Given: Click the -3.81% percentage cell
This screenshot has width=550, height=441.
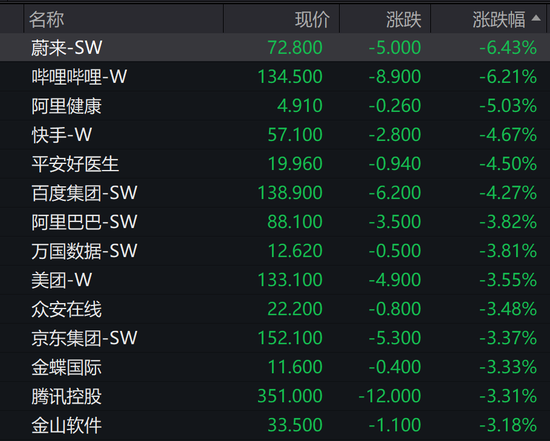Looking at the screenshot, I should (x=508, y=251).
